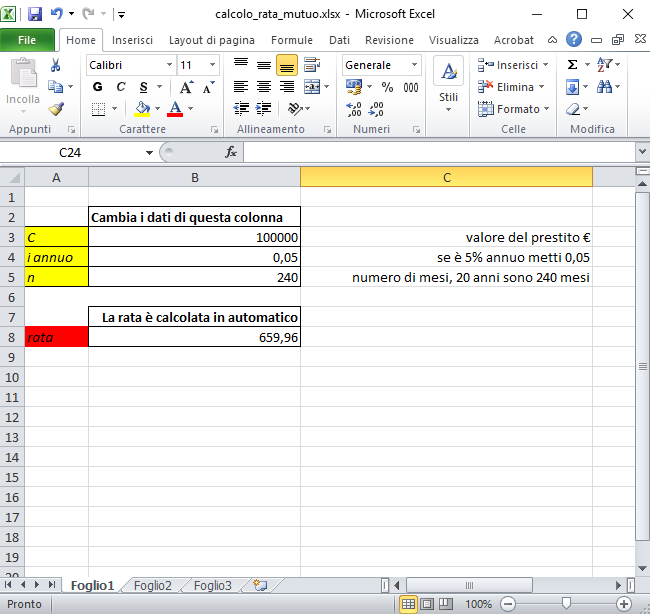Expand the Inserisci cells dropdown
650x614 pixels.
pos(545,65)
